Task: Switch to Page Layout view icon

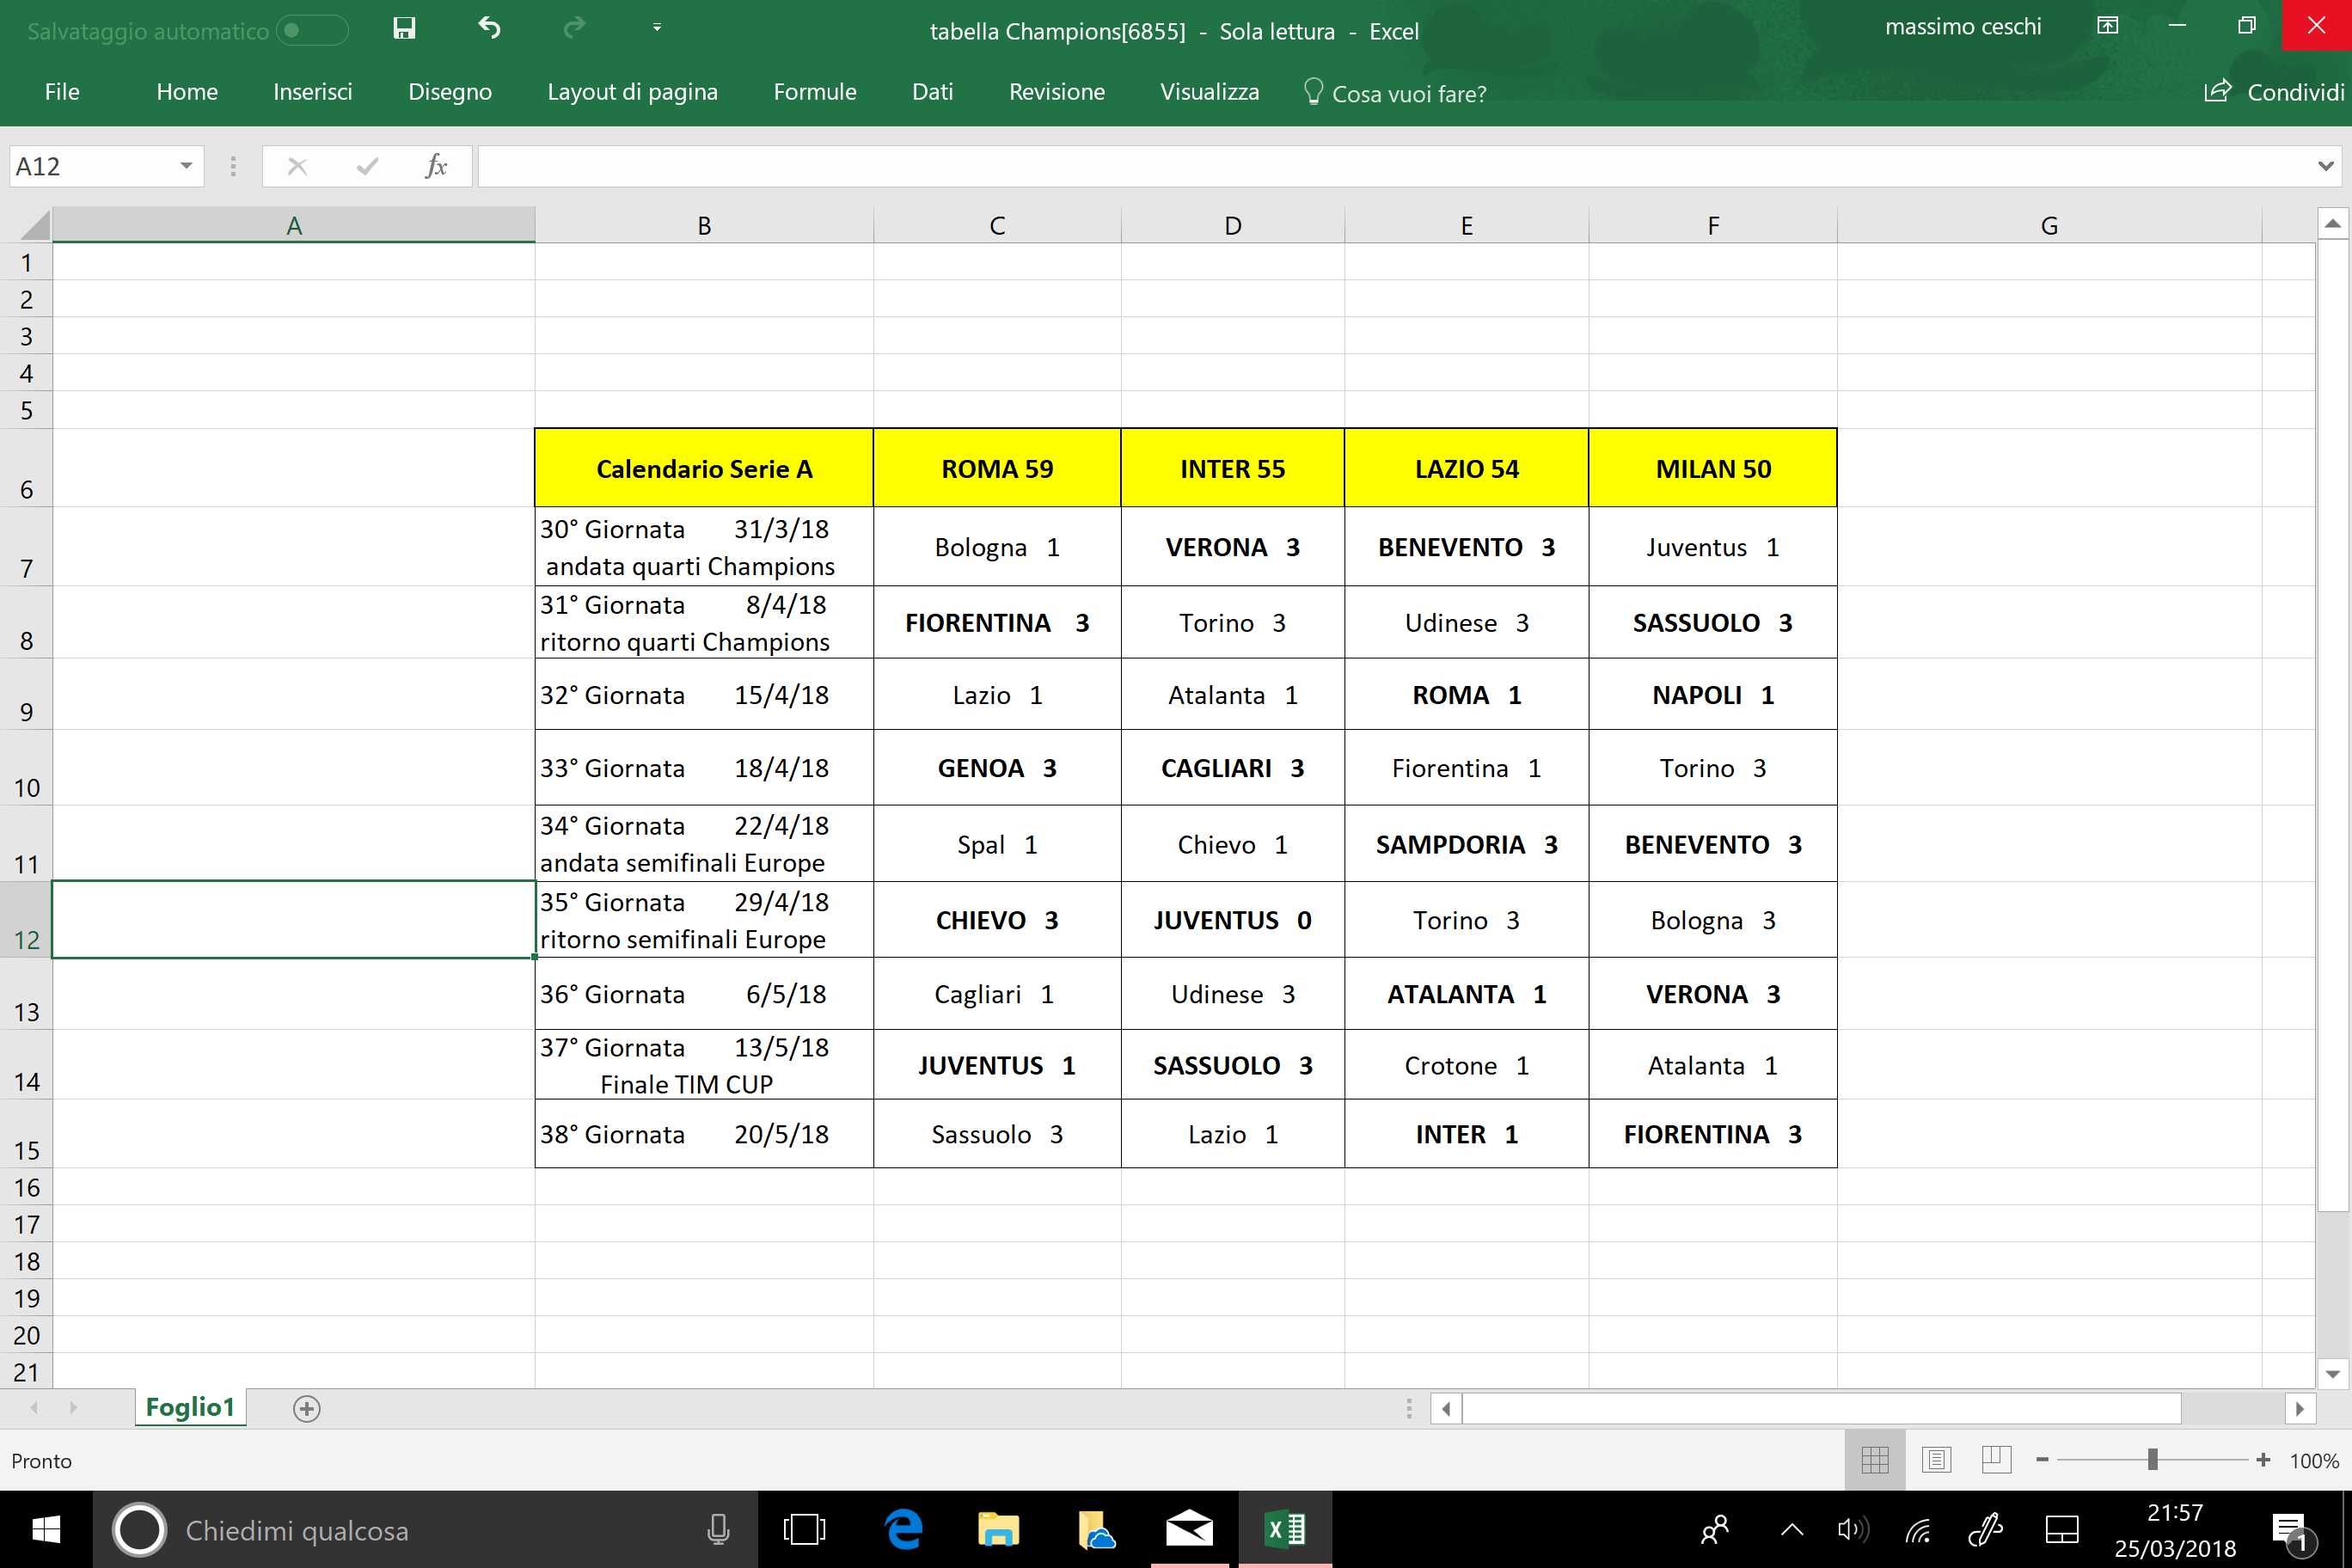Action: pyautogui.click(x=1936, y=1460)
